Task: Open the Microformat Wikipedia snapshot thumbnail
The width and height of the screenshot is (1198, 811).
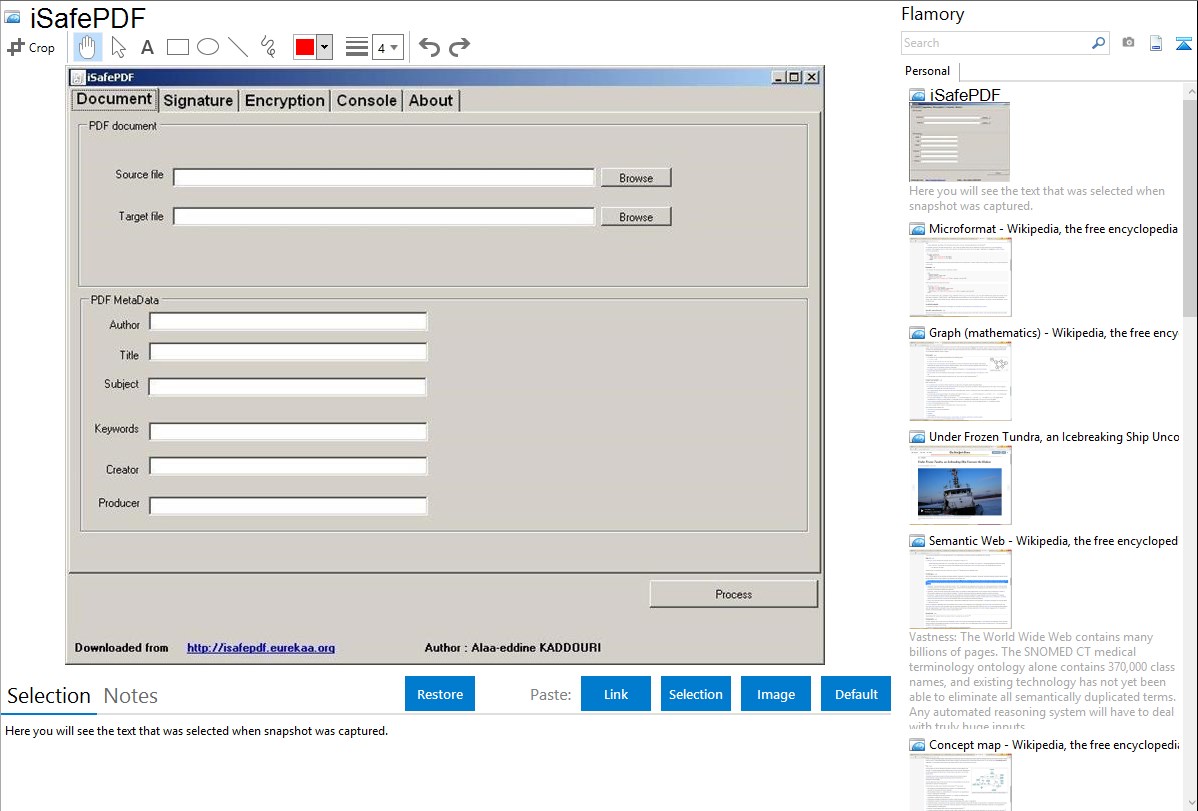Action: pyautogui.click(x=960, y=277)
